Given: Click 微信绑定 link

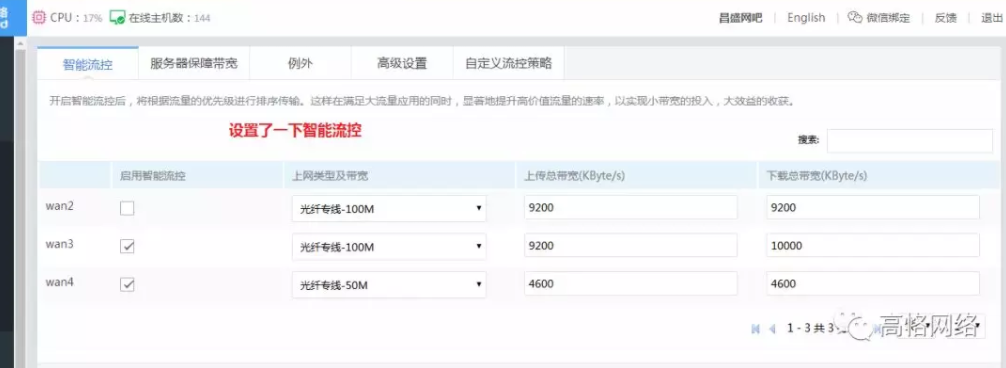Looking at the screenshot, I should pyautogui.click(x=888, y=18).
